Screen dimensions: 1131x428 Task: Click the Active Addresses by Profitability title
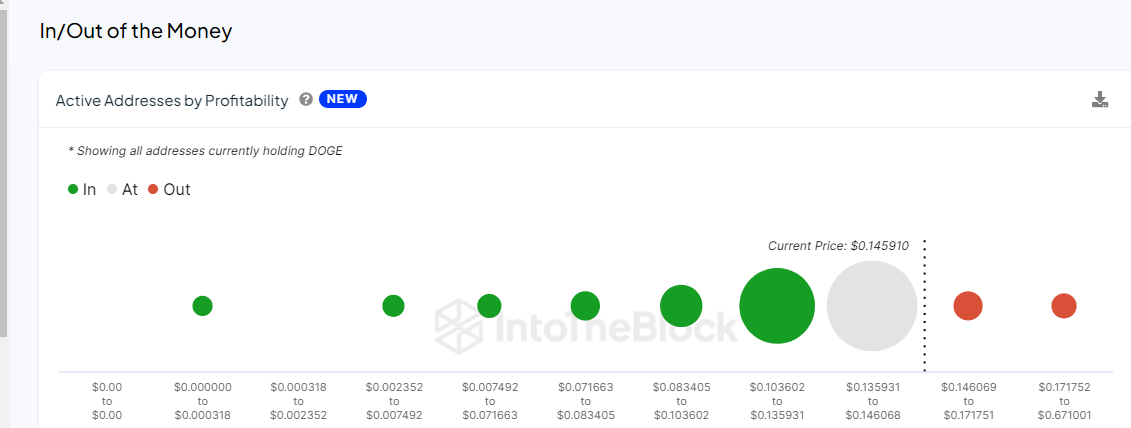pyautogui.click(x=172, y=100)
